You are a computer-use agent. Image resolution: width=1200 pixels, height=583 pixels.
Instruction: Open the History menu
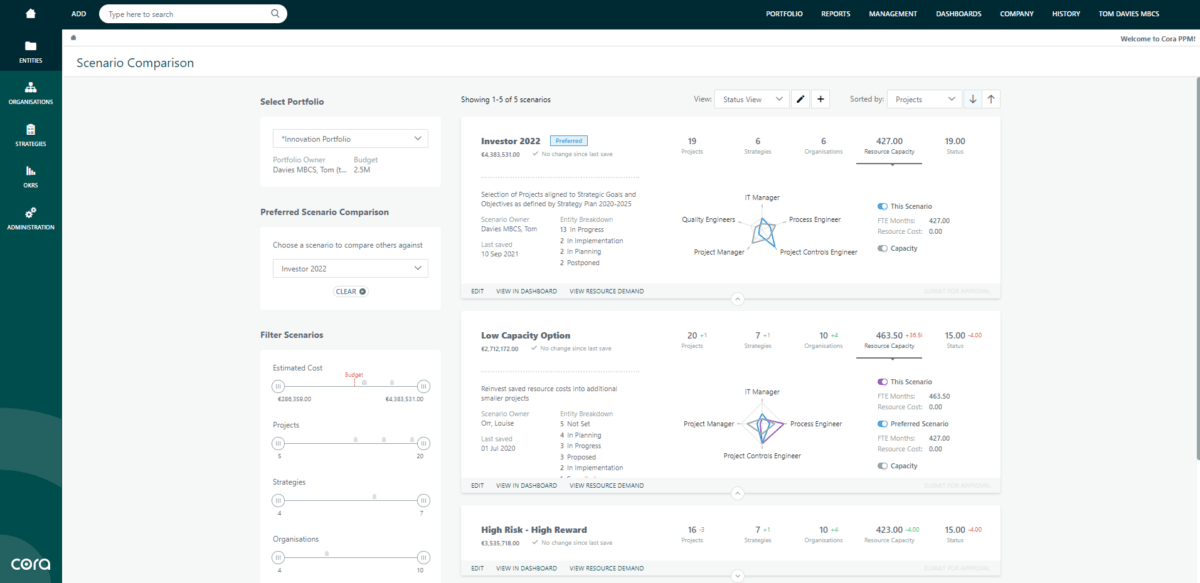coord(1066,14)
